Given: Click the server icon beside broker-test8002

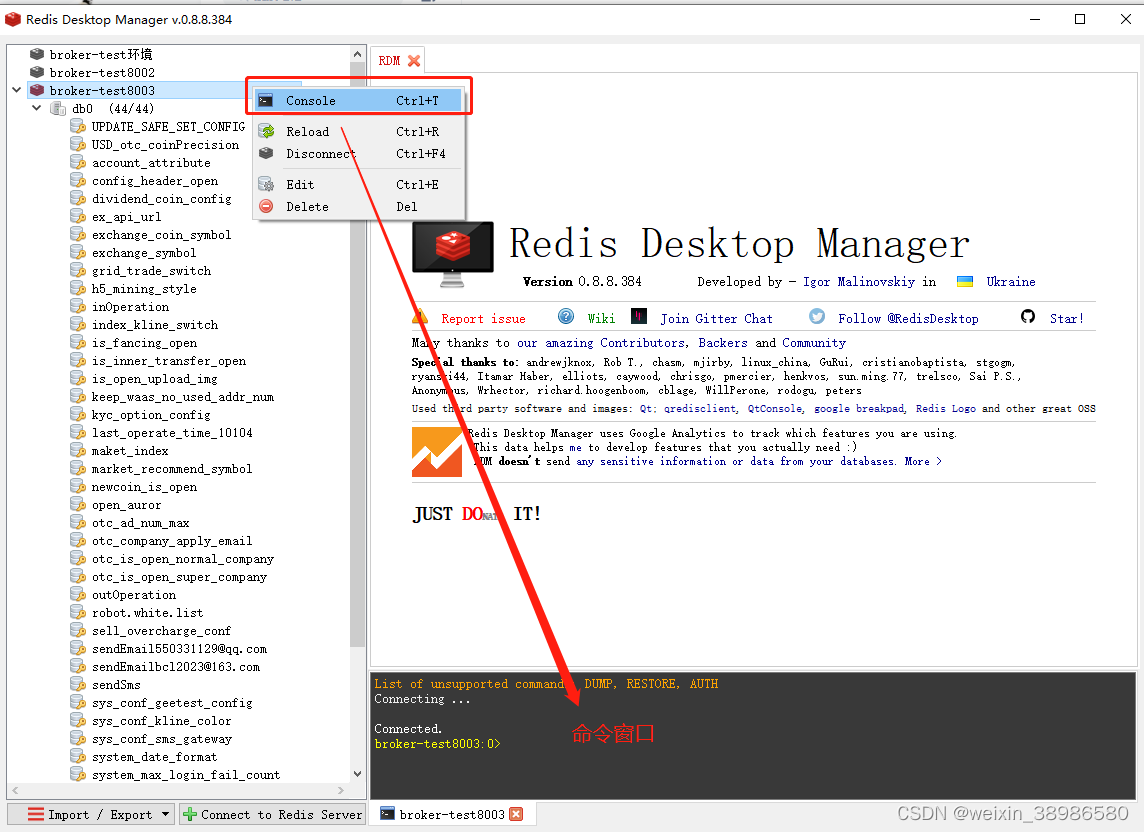Looking at the screenshot, I should click(37, 72).
